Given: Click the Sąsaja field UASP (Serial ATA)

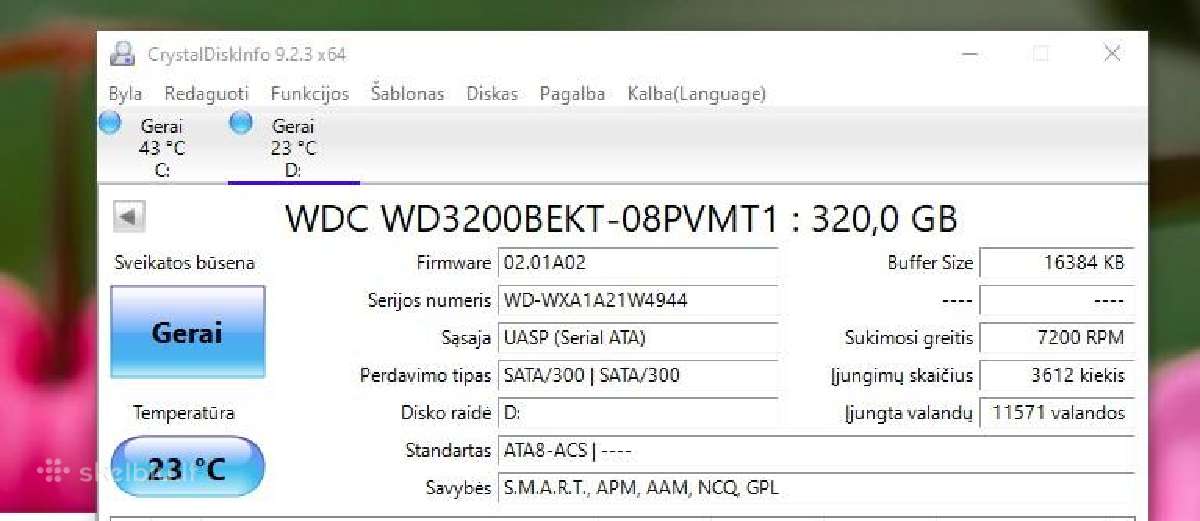Looking at the screenshot, I should pos(638,337).
